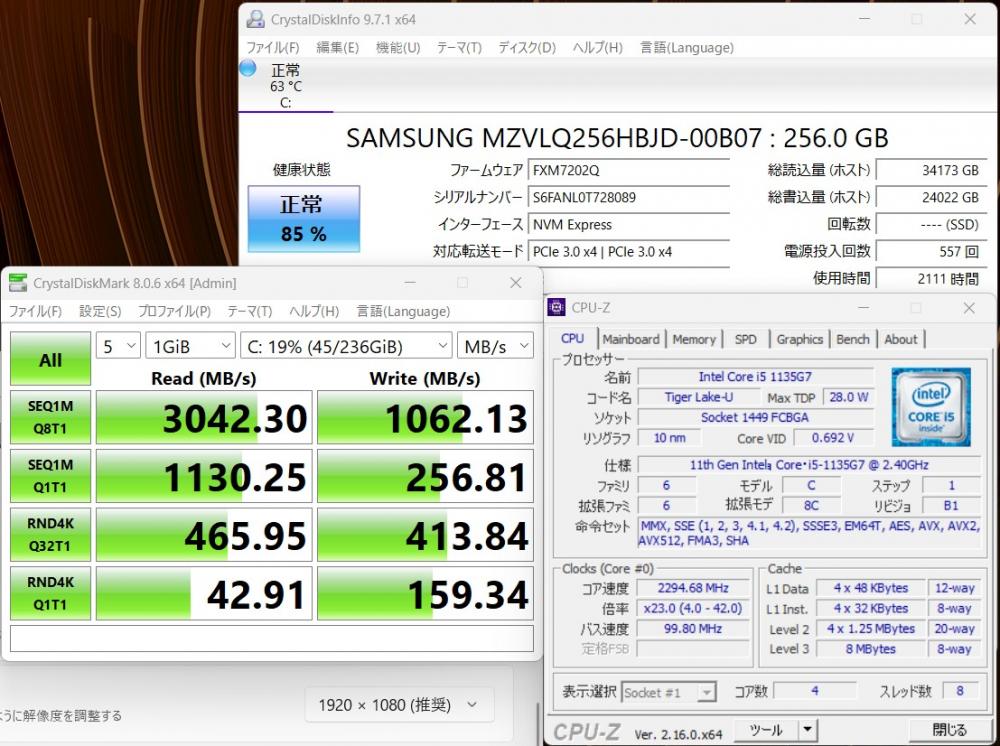Image resolution: width=1000 pixels, height=746 pixels.
Task: Open 機能(U) menu in CrystalDiskInfo
Action: coord(397,47)
